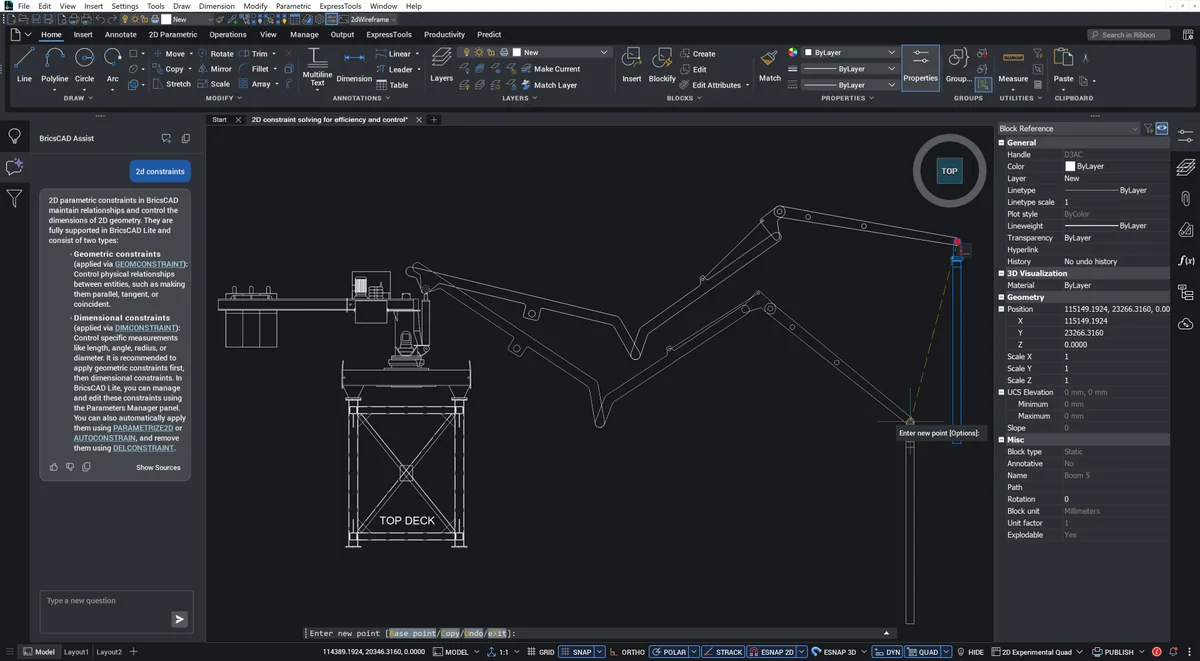
Task: Open the GEOMCONSTRAINT command link
Action: click(149, 264)
